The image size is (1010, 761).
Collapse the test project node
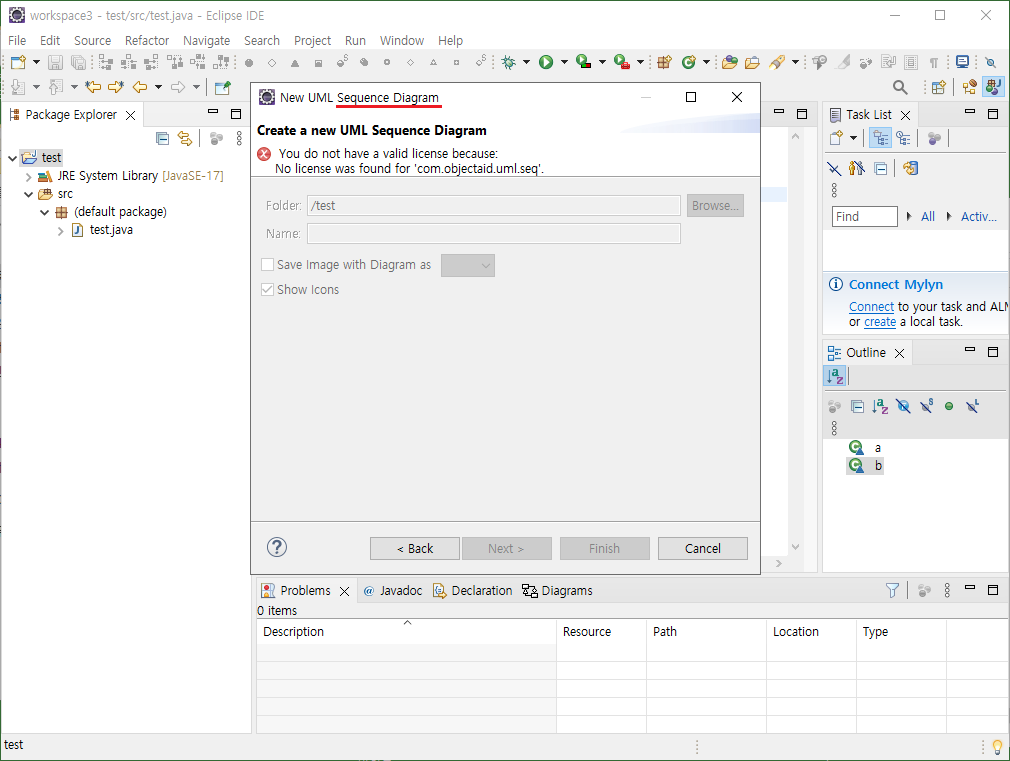coord(13,158)
